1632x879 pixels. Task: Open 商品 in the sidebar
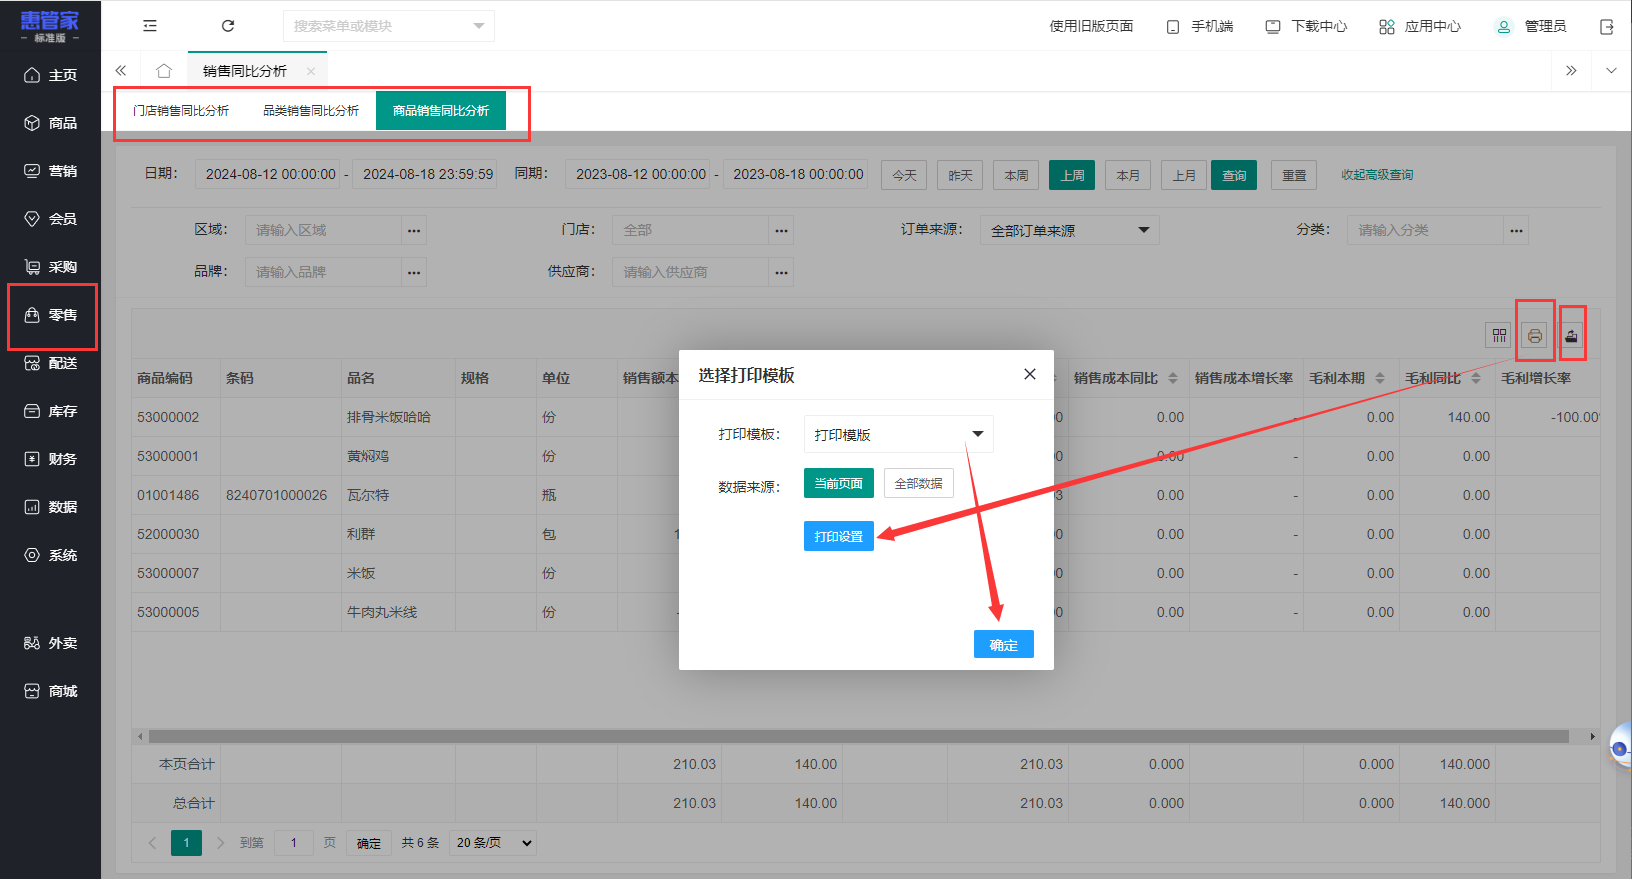(50, 123)
